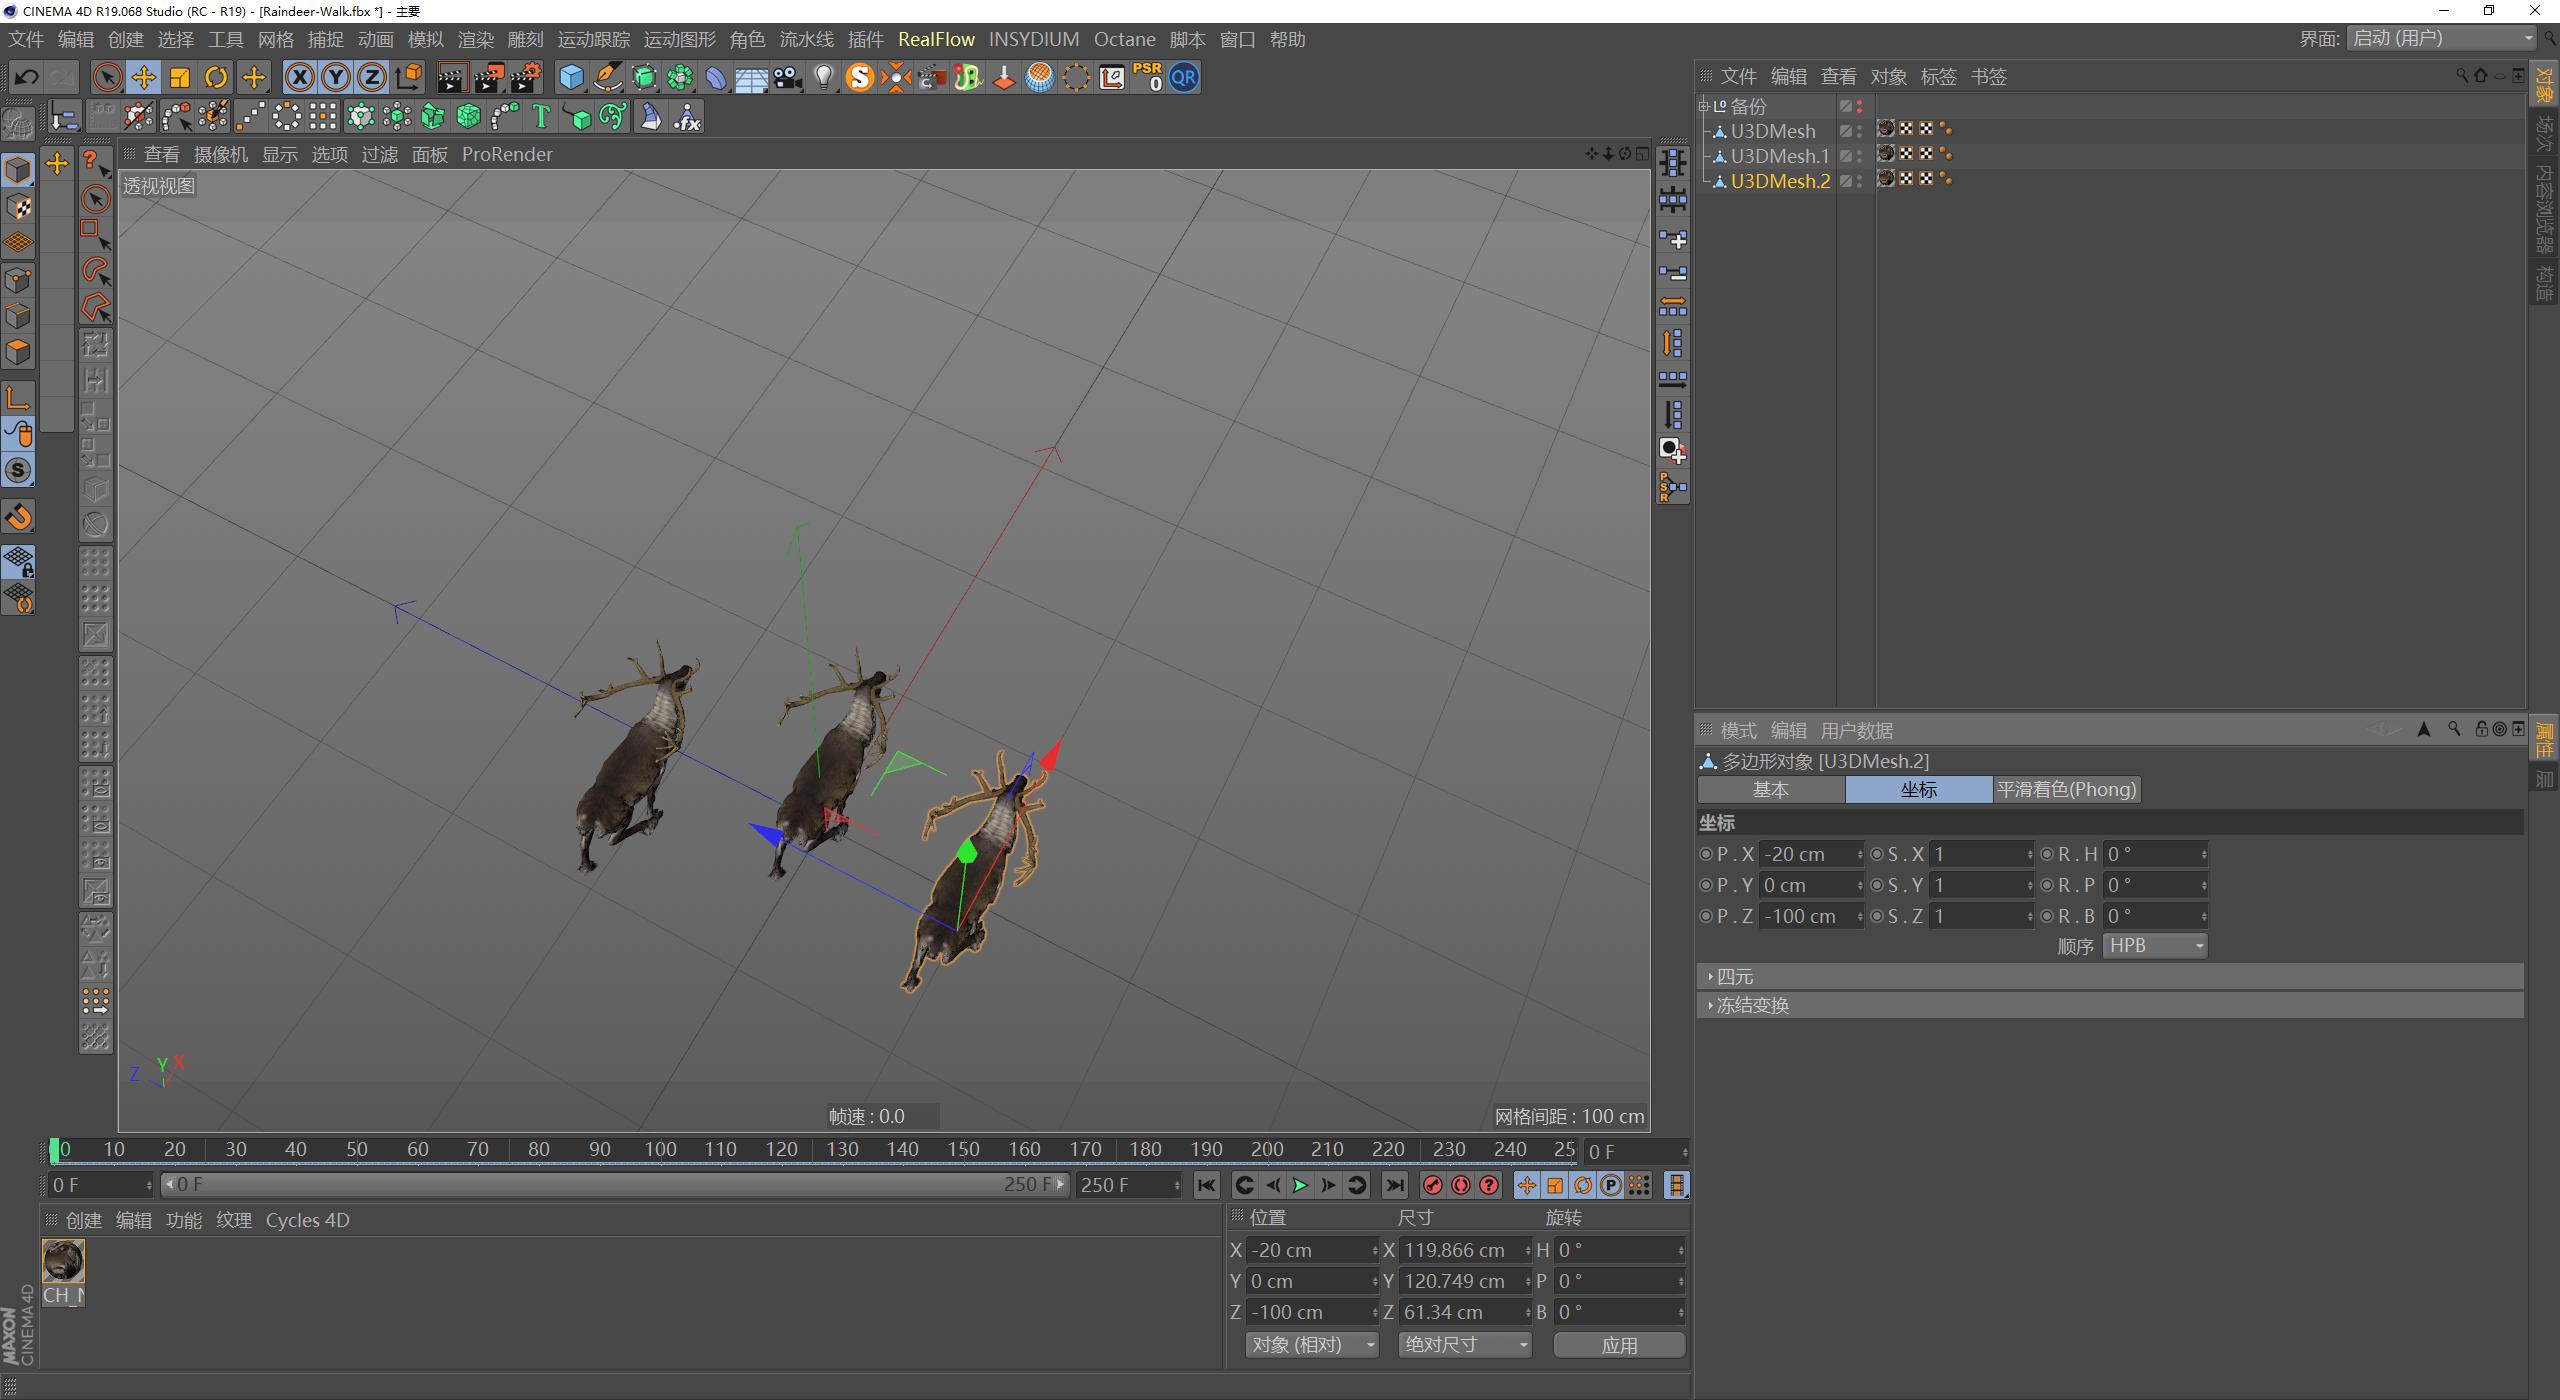
Task: Add a Cube primitive object
Action: pos(571,78)
